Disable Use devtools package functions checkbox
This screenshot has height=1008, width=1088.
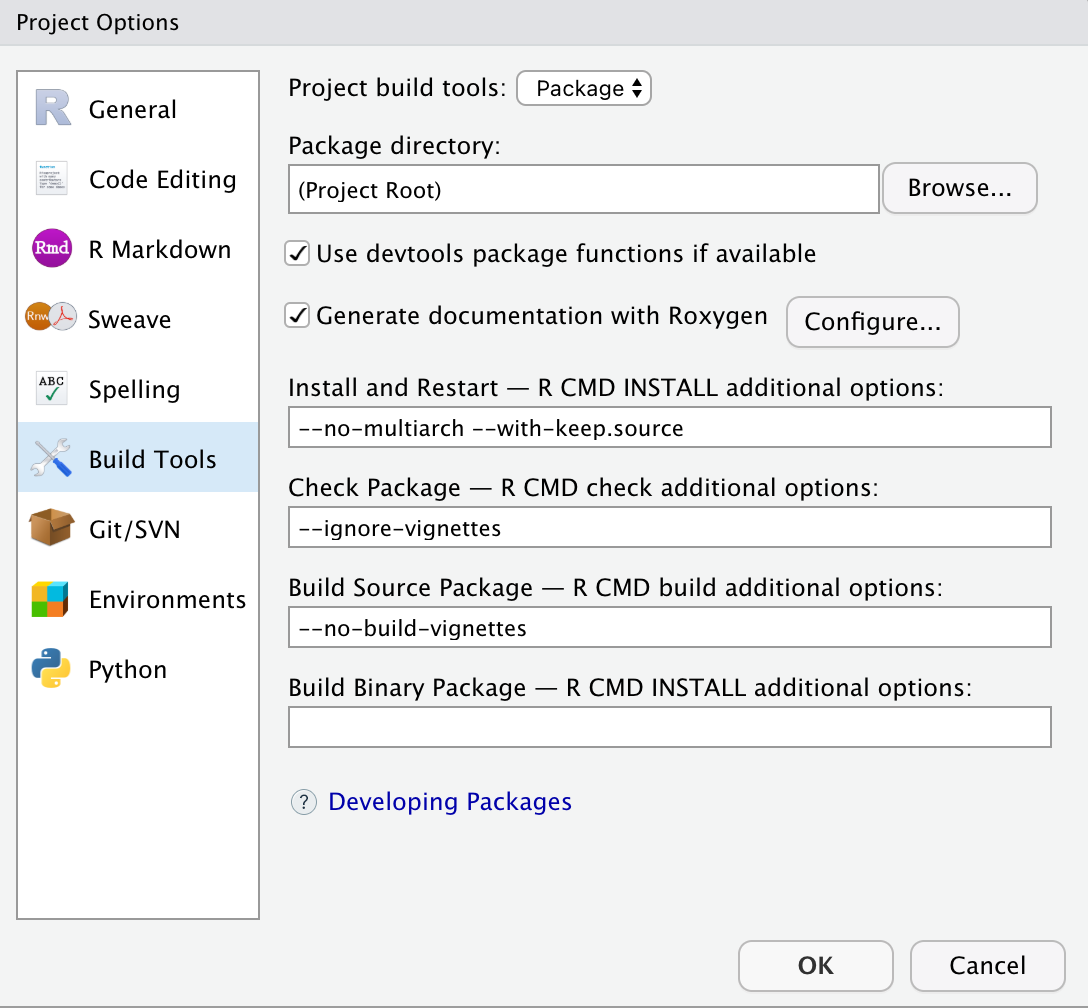pyautogui.click(x=298, y=254)
